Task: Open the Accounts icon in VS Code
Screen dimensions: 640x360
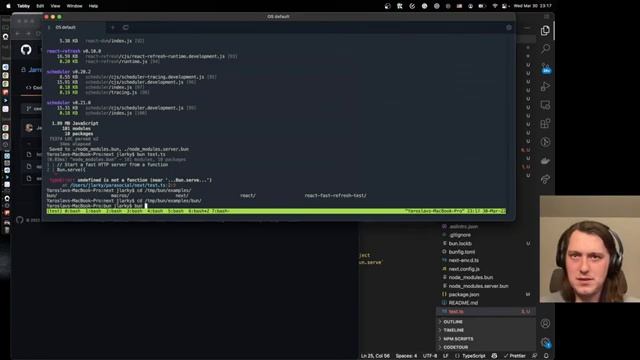Action: pos(545,323)
